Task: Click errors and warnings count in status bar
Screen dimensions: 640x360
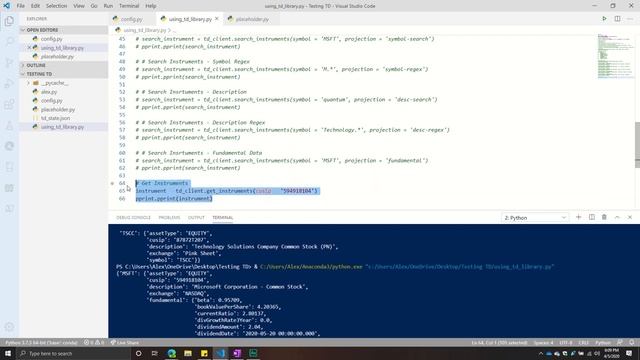Action: (x=94, y=342)
